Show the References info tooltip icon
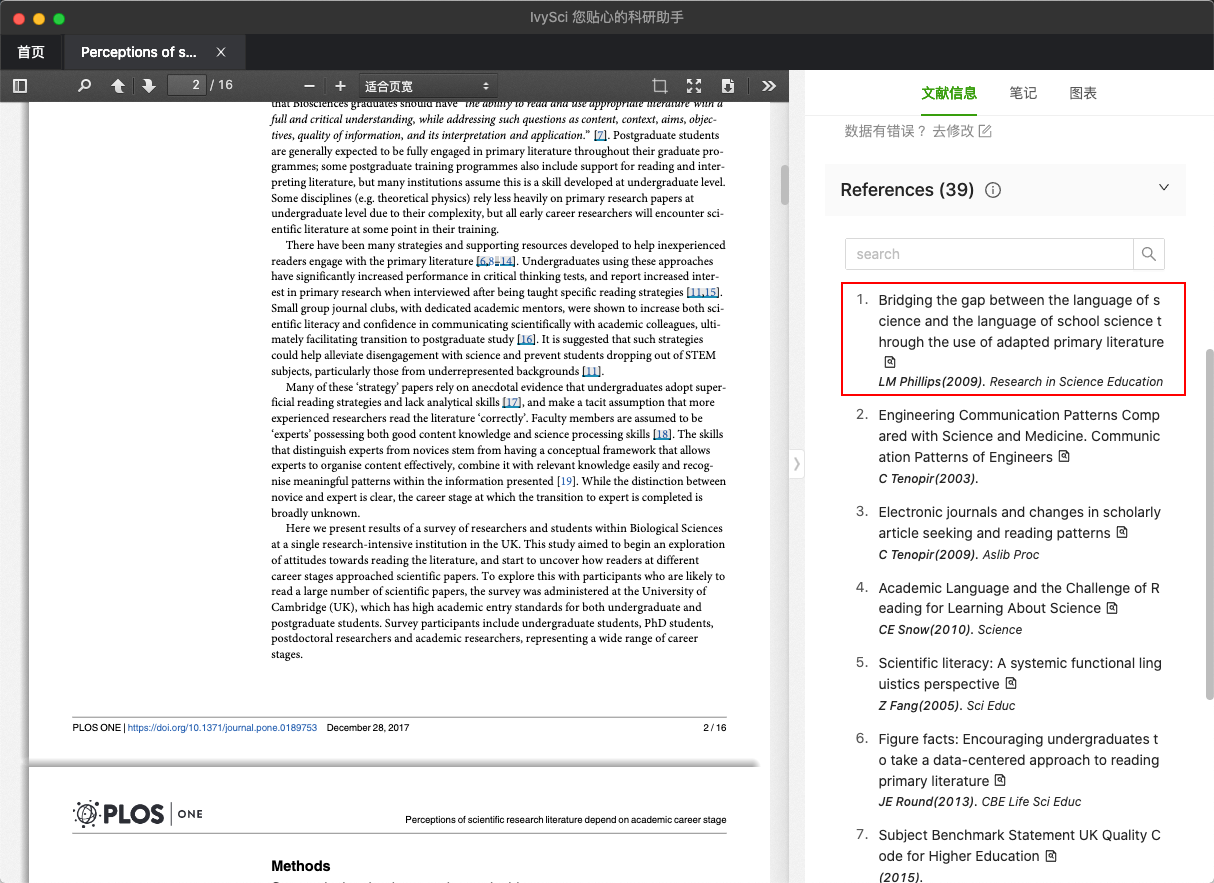The width and height of the screenshot is (1214, 883). (x=993, y=190)
